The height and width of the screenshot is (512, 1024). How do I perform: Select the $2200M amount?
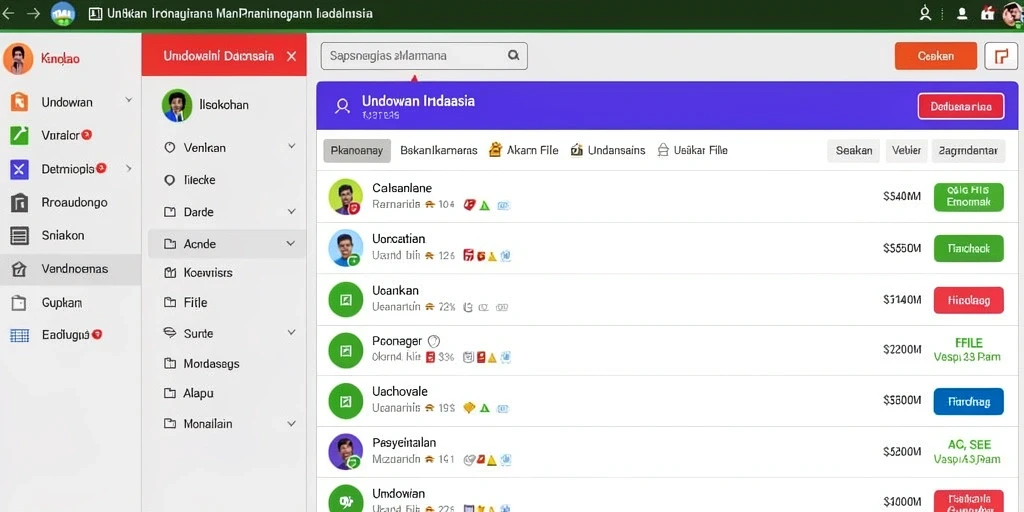click(x=902, y=349)
